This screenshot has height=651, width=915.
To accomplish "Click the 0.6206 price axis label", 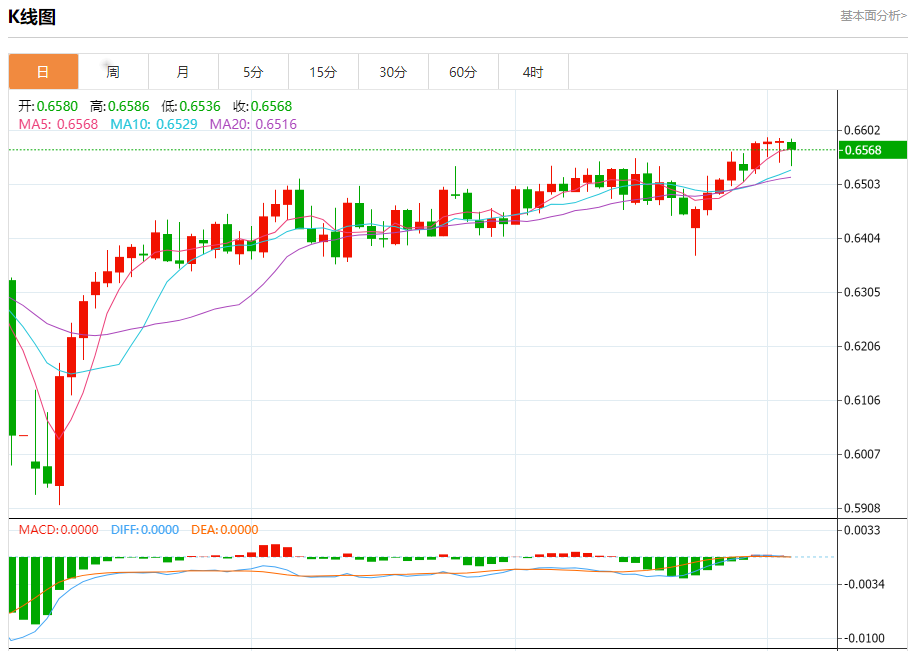I will (x=862, y=346).
